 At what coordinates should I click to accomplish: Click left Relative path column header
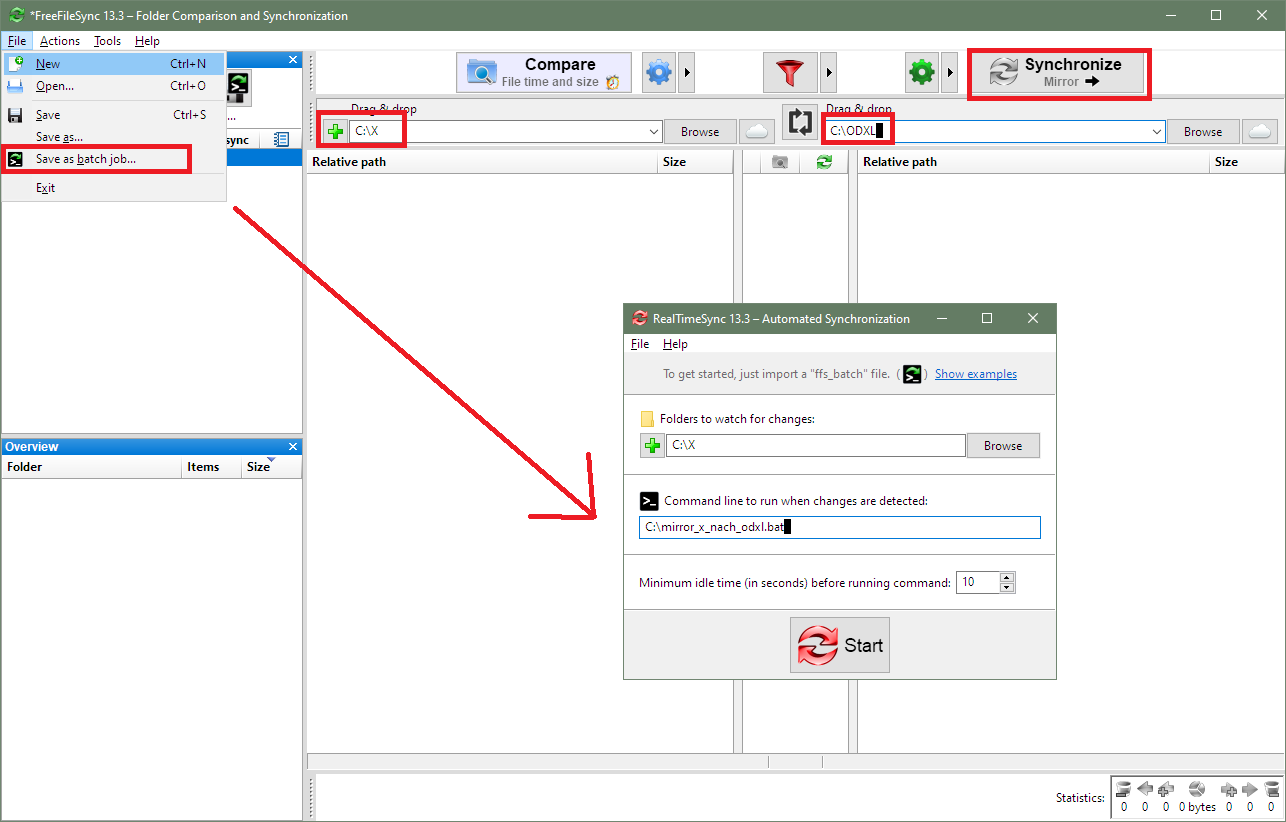[482, 162]
